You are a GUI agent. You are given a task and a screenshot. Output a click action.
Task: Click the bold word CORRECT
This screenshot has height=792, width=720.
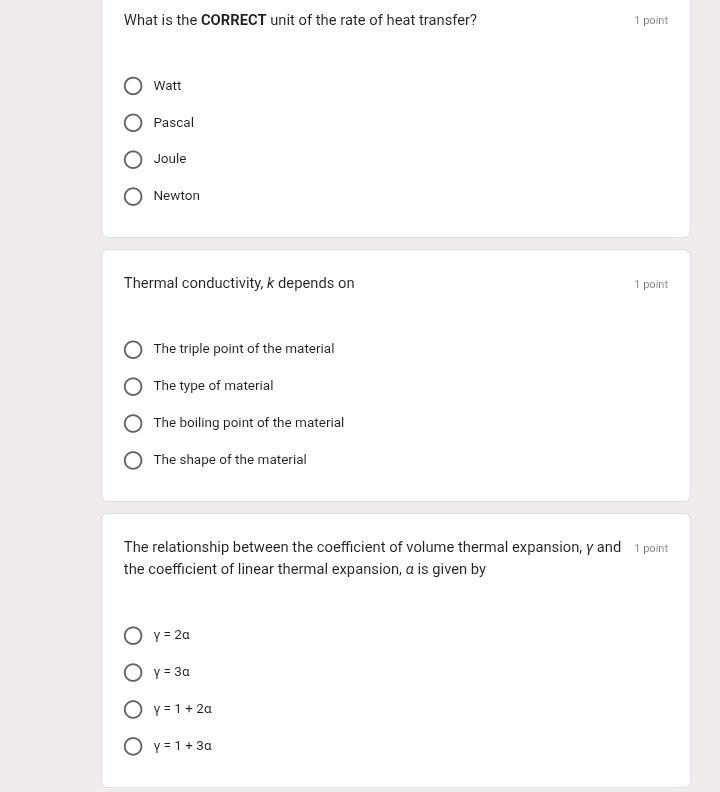pyautogui.click(x=233, y=21)
